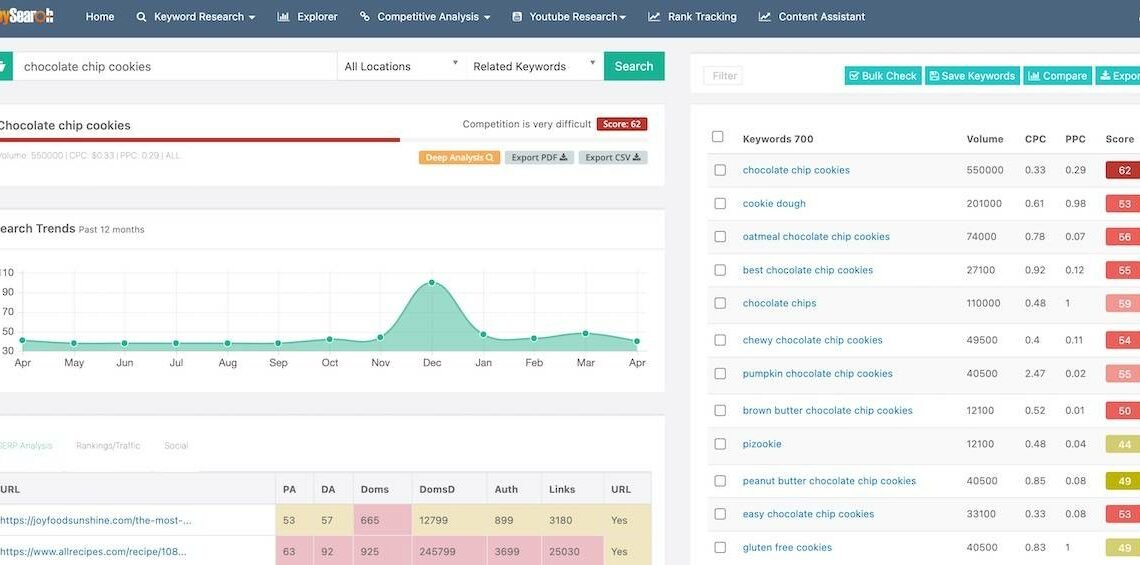Open the allrecipes.com result URL
The image size is (1140, 565).
point(93,552)
